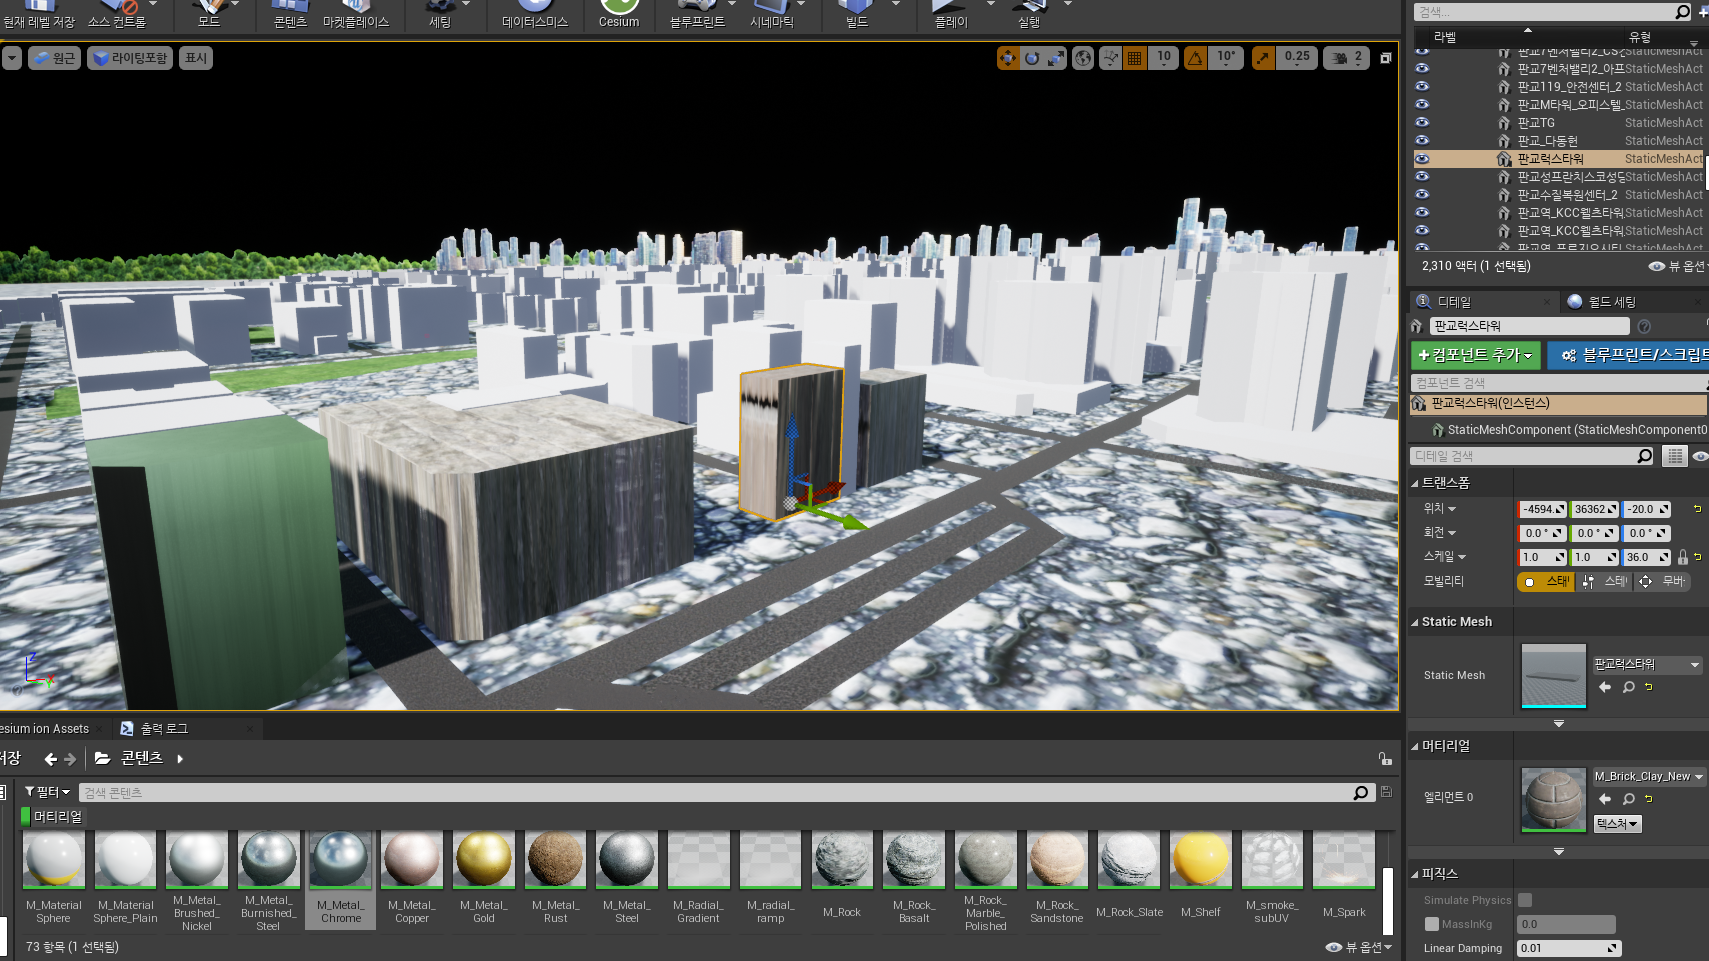Select StaticMeshComponent in component tree
Screen dimensions: 1709x961
pyautogui.click(x=1570, y=430)
